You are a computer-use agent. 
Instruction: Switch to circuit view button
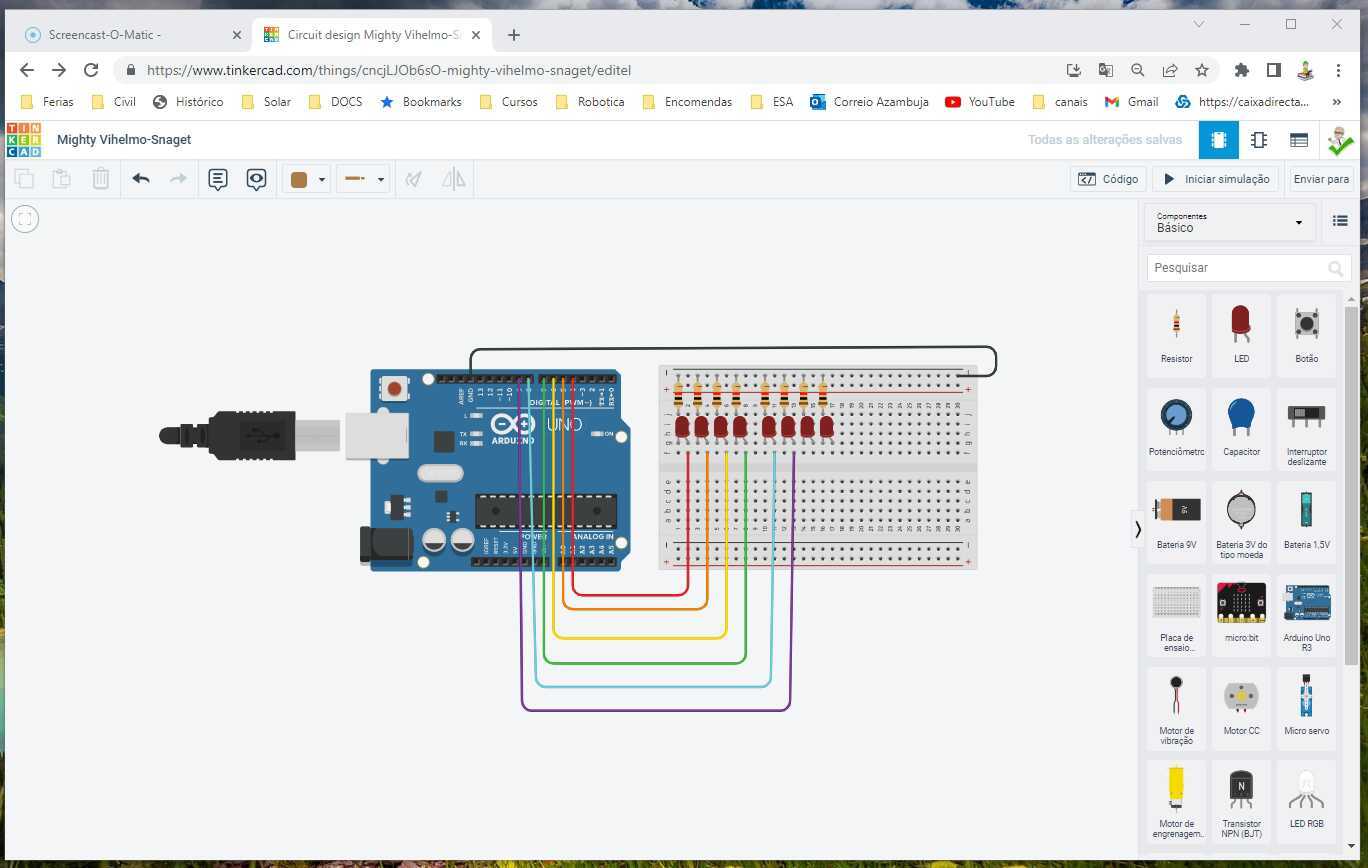pos(1218,140)
